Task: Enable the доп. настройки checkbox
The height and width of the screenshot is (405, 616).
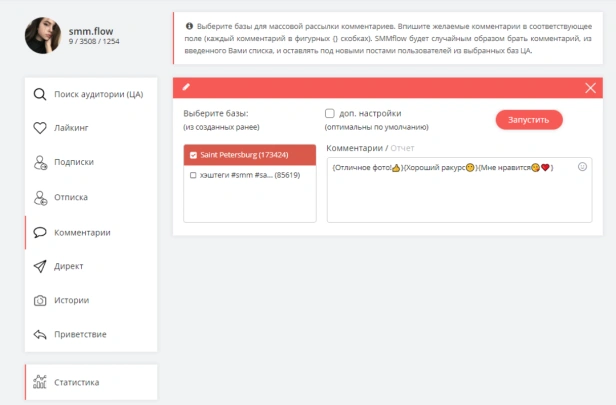Action: [330, 114]
